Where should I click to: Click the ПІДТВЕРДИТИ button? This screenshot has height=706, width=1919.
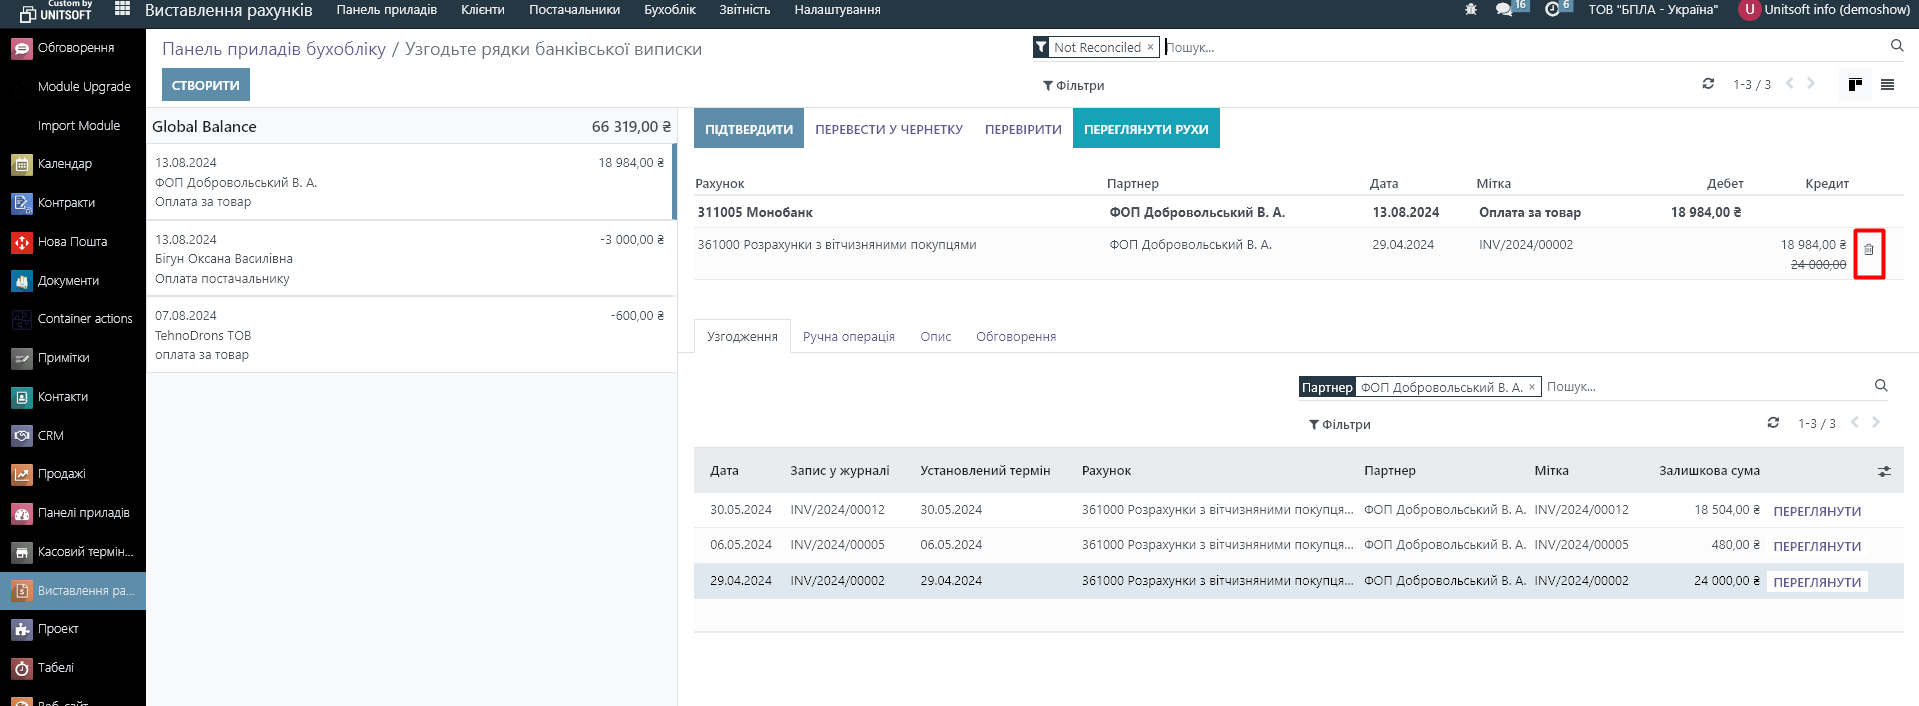748,129
